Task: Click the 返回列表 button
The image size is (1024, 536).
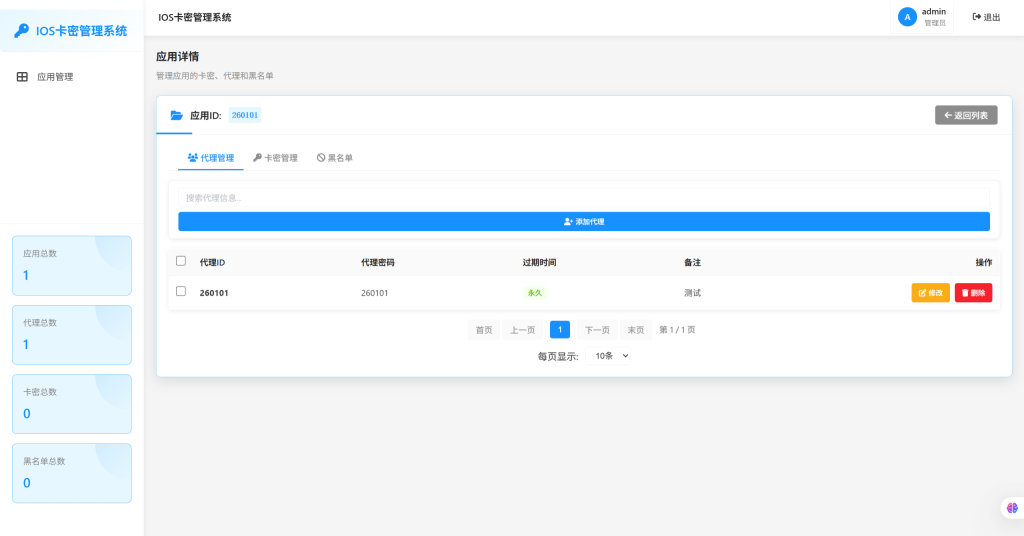Action: 965,115
